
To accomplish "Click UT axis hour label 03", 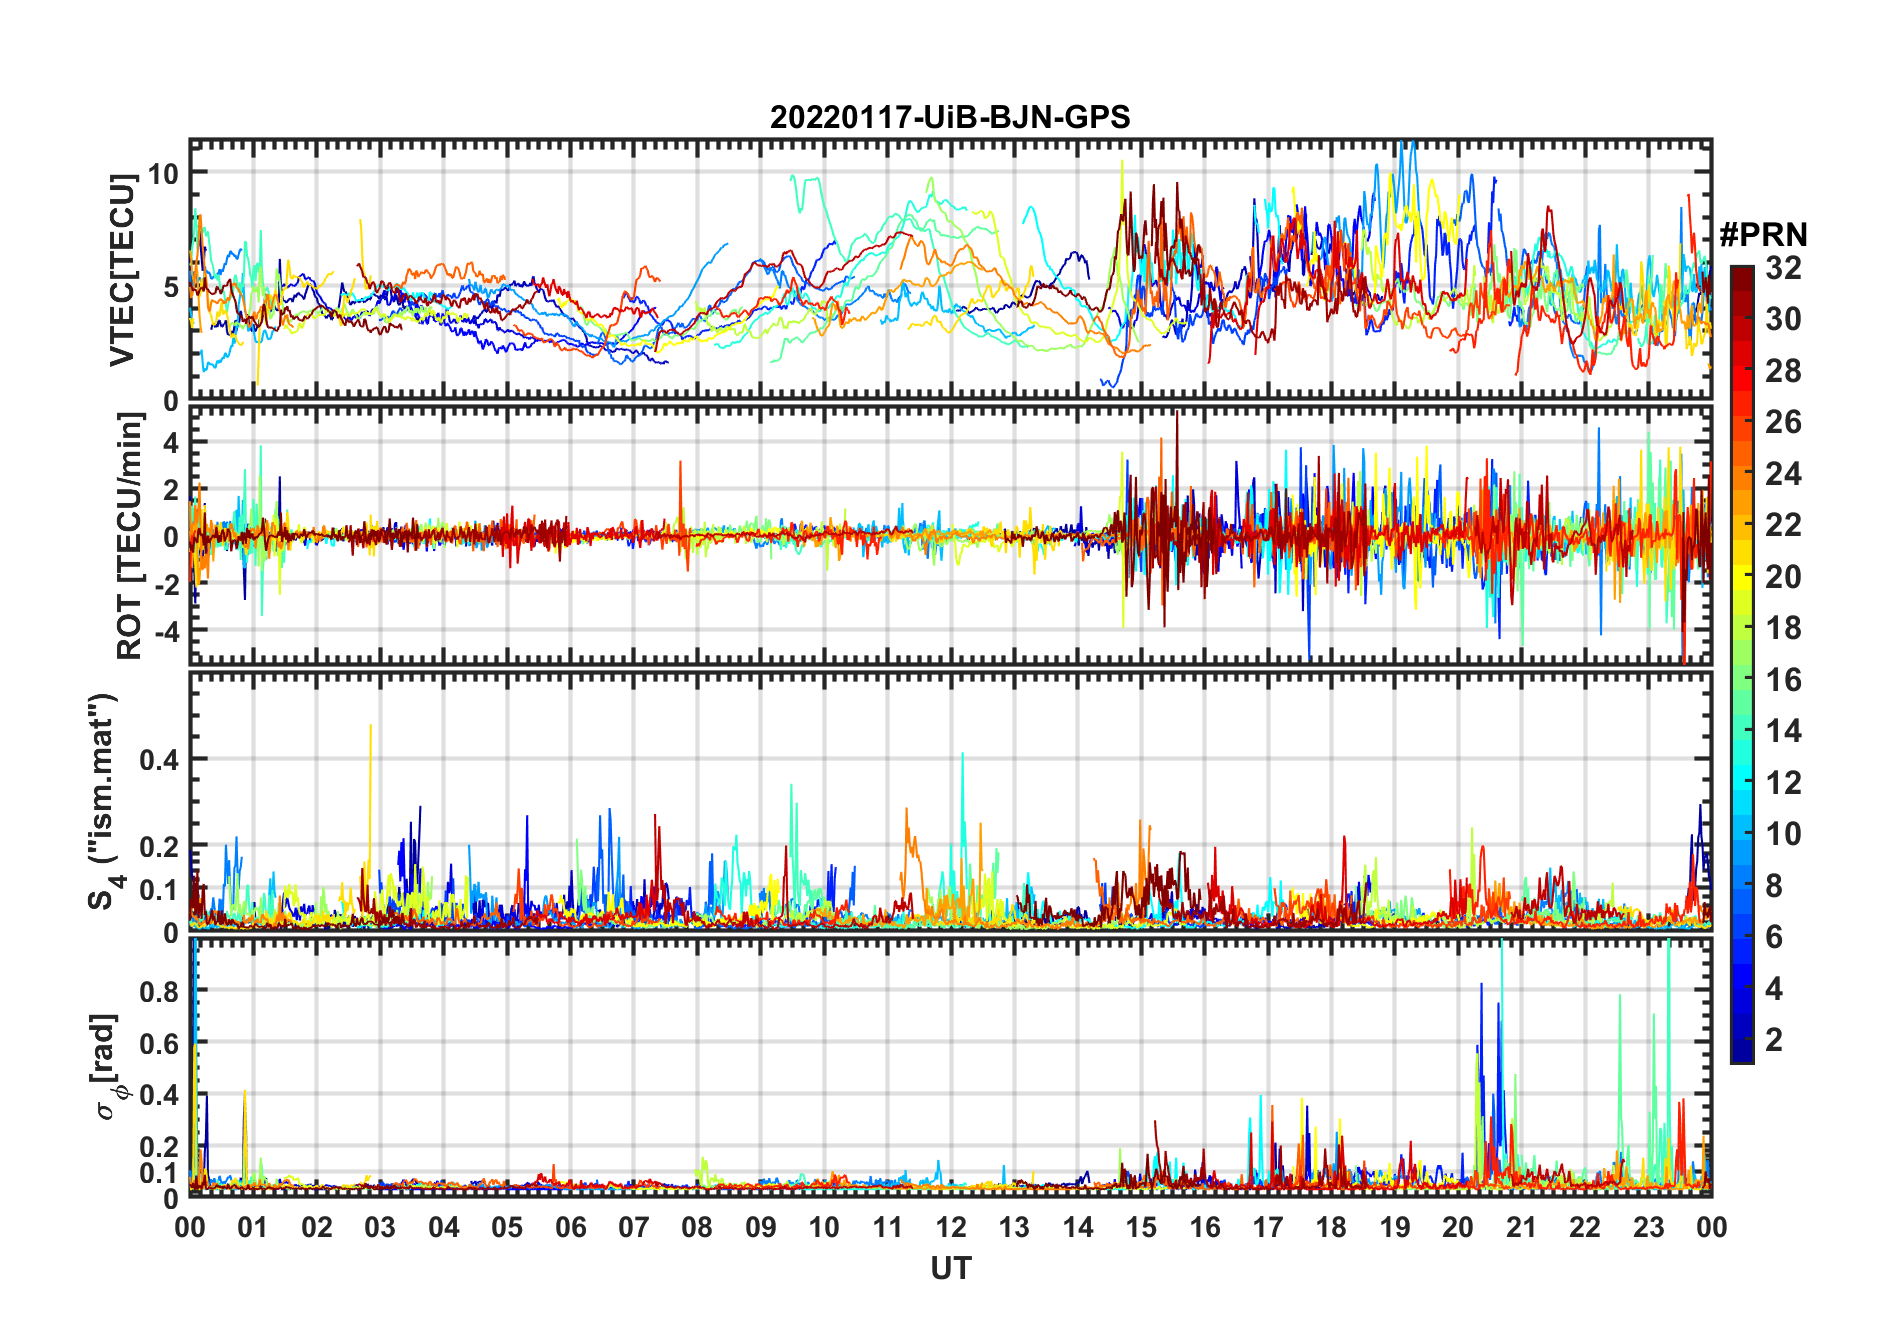I will pos(380,1228).
